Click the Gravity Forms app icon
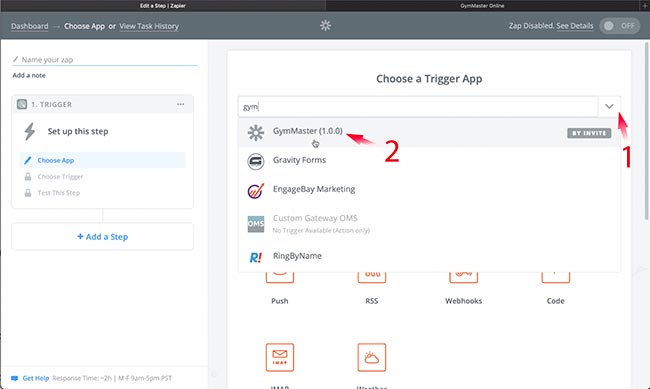Viewport: 650px width, 389px height. [x=256, y=161]
